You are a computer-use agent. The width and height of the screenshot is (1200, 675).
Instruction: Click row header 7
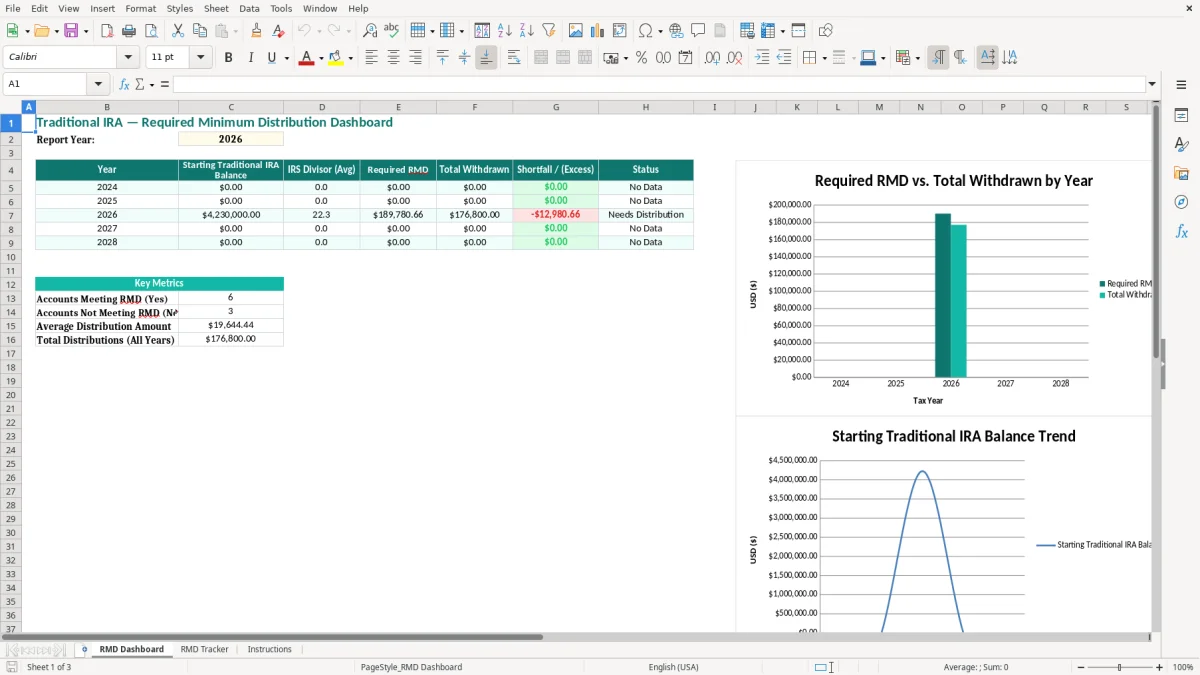tap(11, 215)
